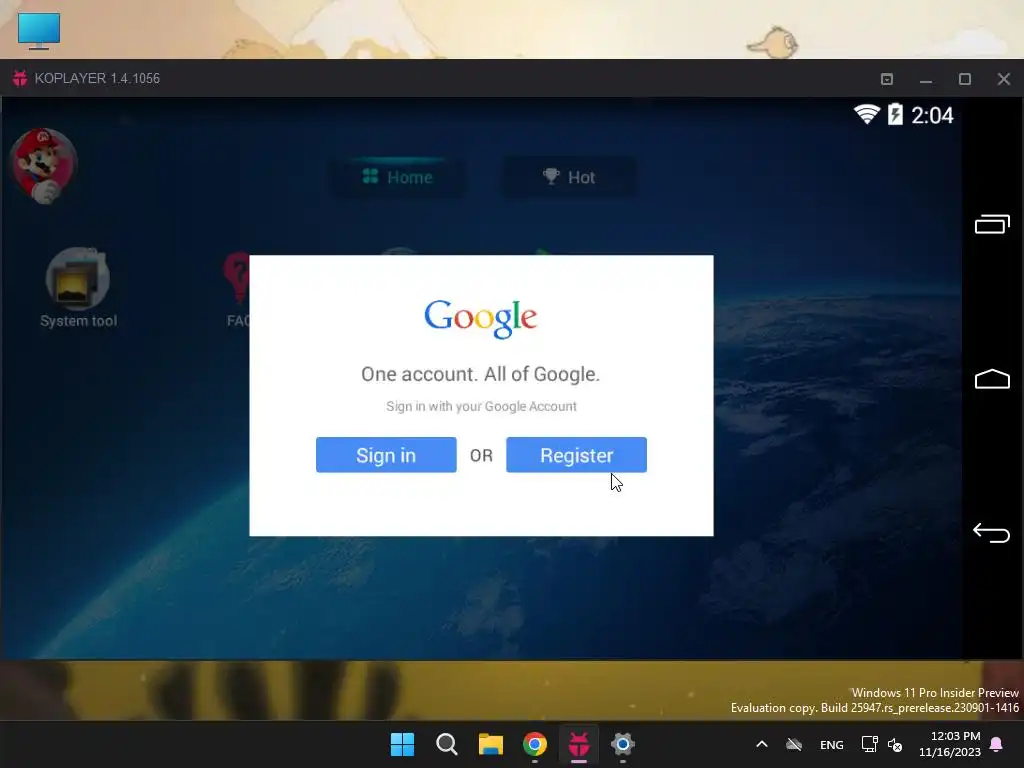Click the Sign in button
Viewport: 1024px width, 768px height.
386,455
